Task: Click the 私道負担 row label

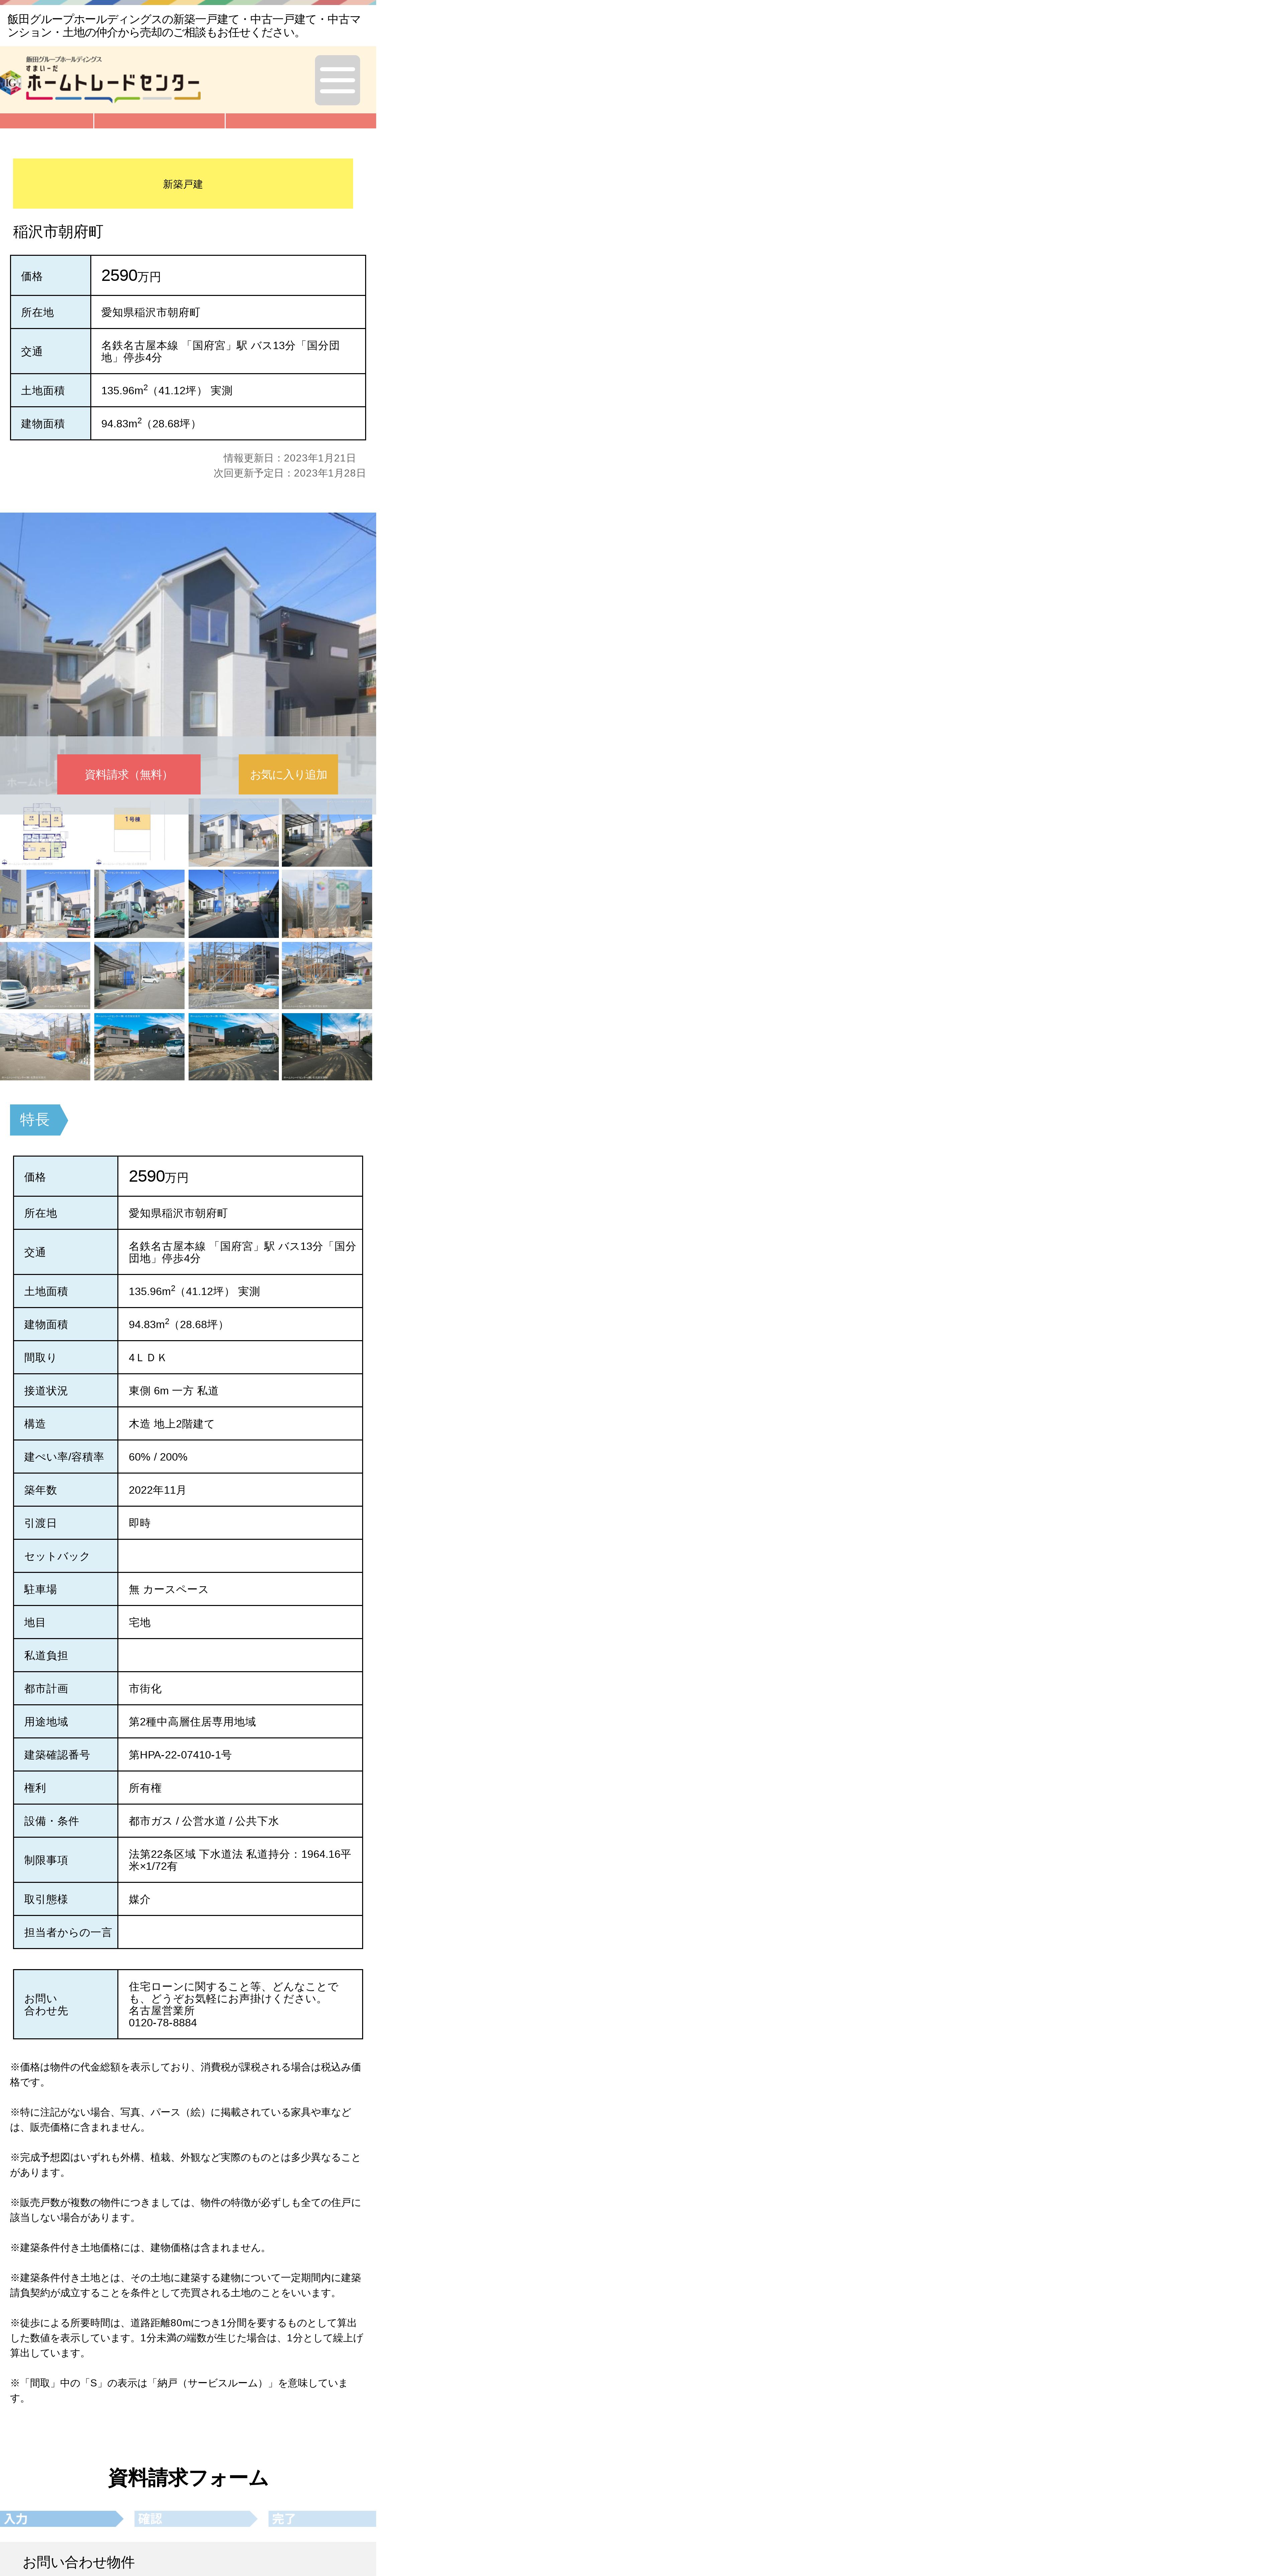Action: point(46,1655)
